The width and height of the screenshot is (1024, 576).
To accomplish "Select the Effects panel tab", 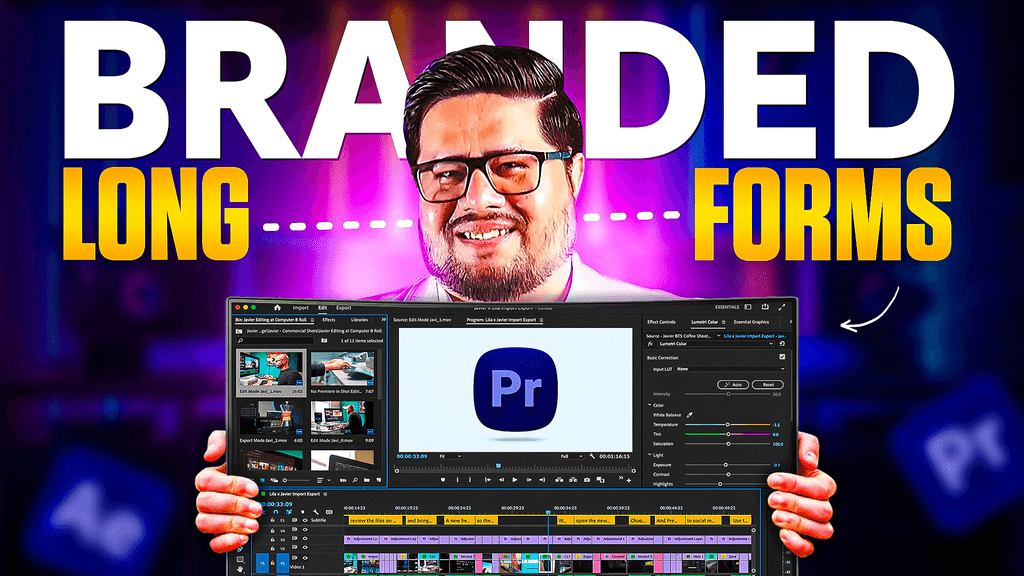I will point(328,320).
